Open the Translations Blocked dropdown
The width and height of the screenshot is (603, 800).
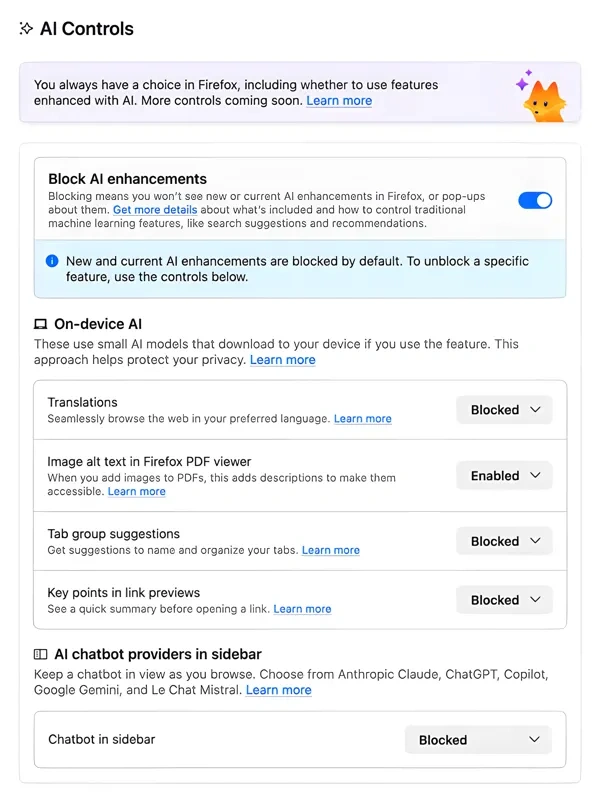click(504, 410)
